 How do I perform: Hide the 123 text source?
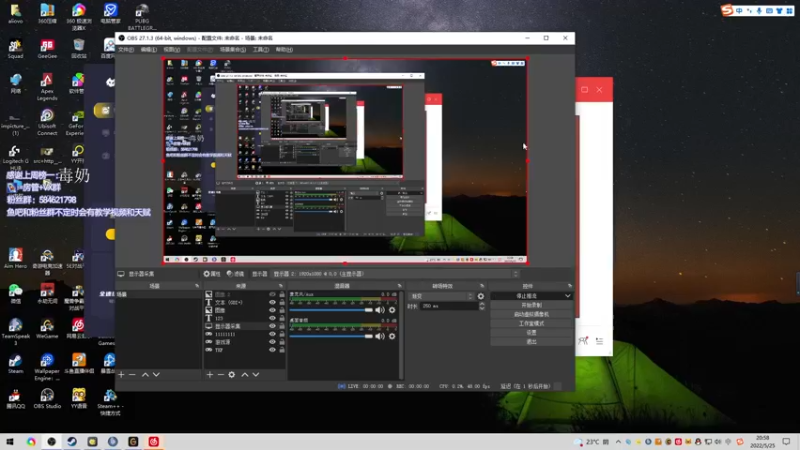click(x=272, y=318)
